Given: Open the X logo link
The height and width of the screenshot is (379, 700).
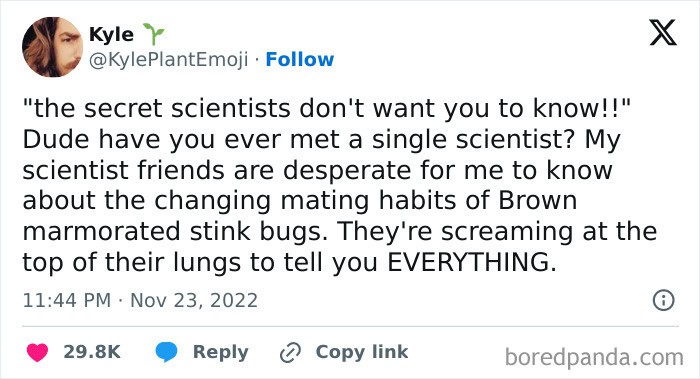Looking at the screenshot, I should coord(663,32).
